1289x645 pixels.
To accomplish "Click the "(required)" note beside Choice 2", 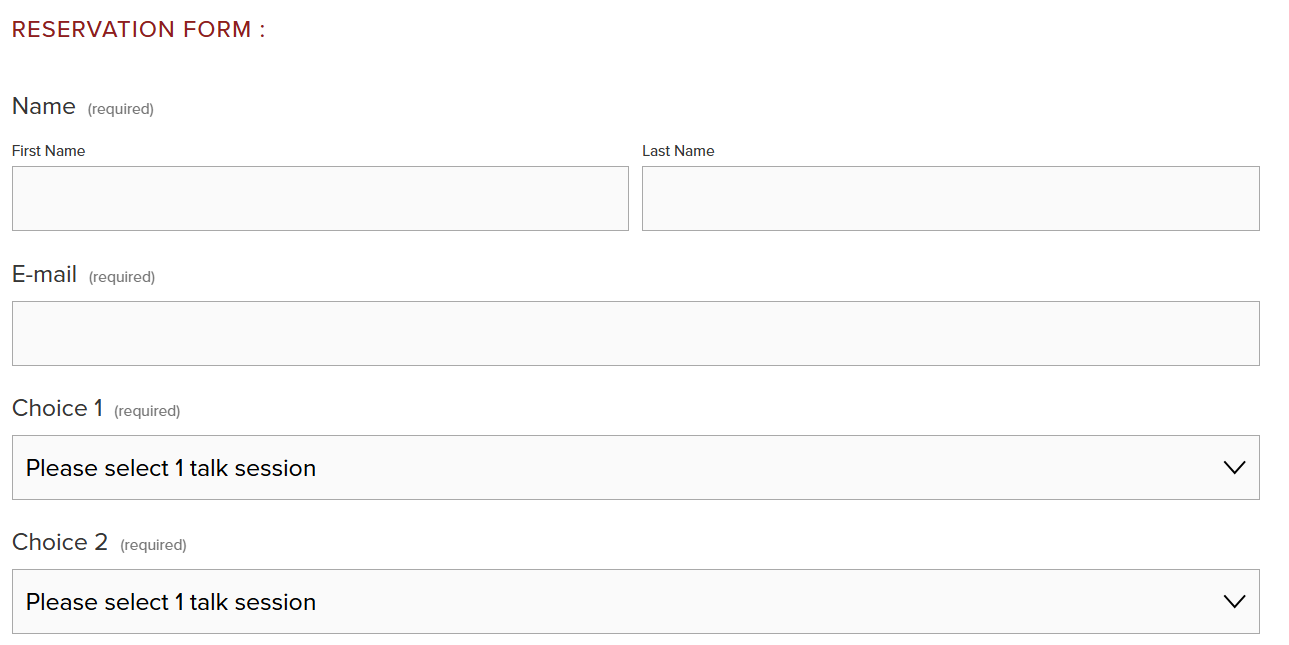I will [153, 545].
